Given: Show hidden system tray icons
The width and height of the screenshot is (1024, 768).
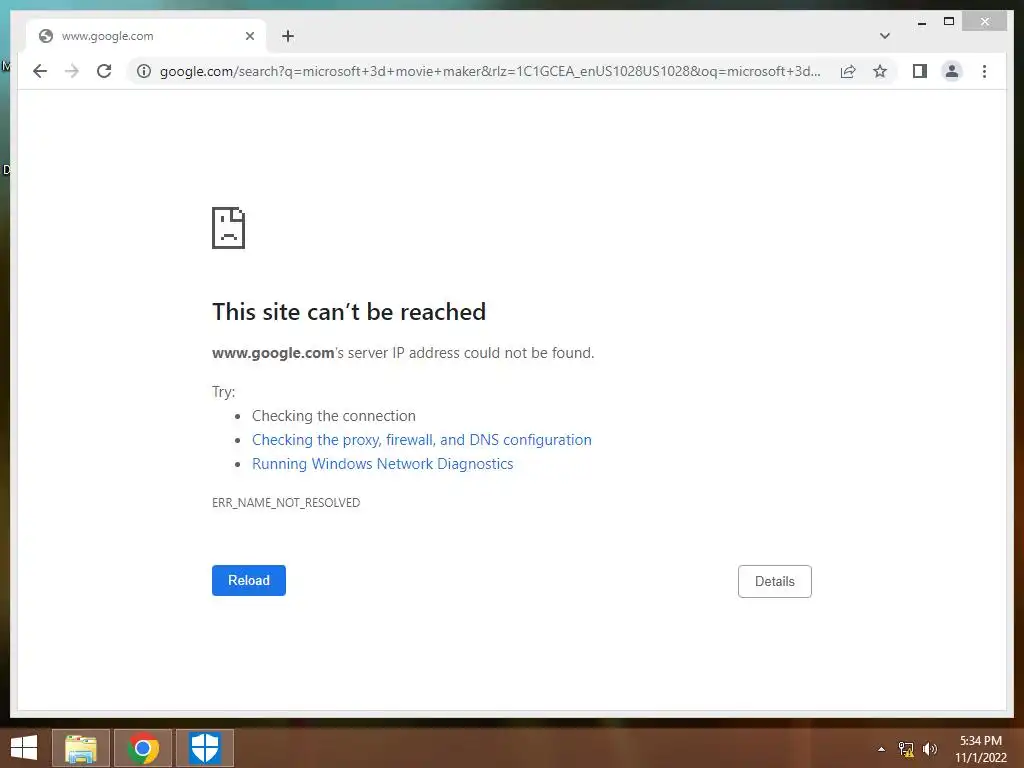Looking at the screenshot, I should tap(881, 749).
